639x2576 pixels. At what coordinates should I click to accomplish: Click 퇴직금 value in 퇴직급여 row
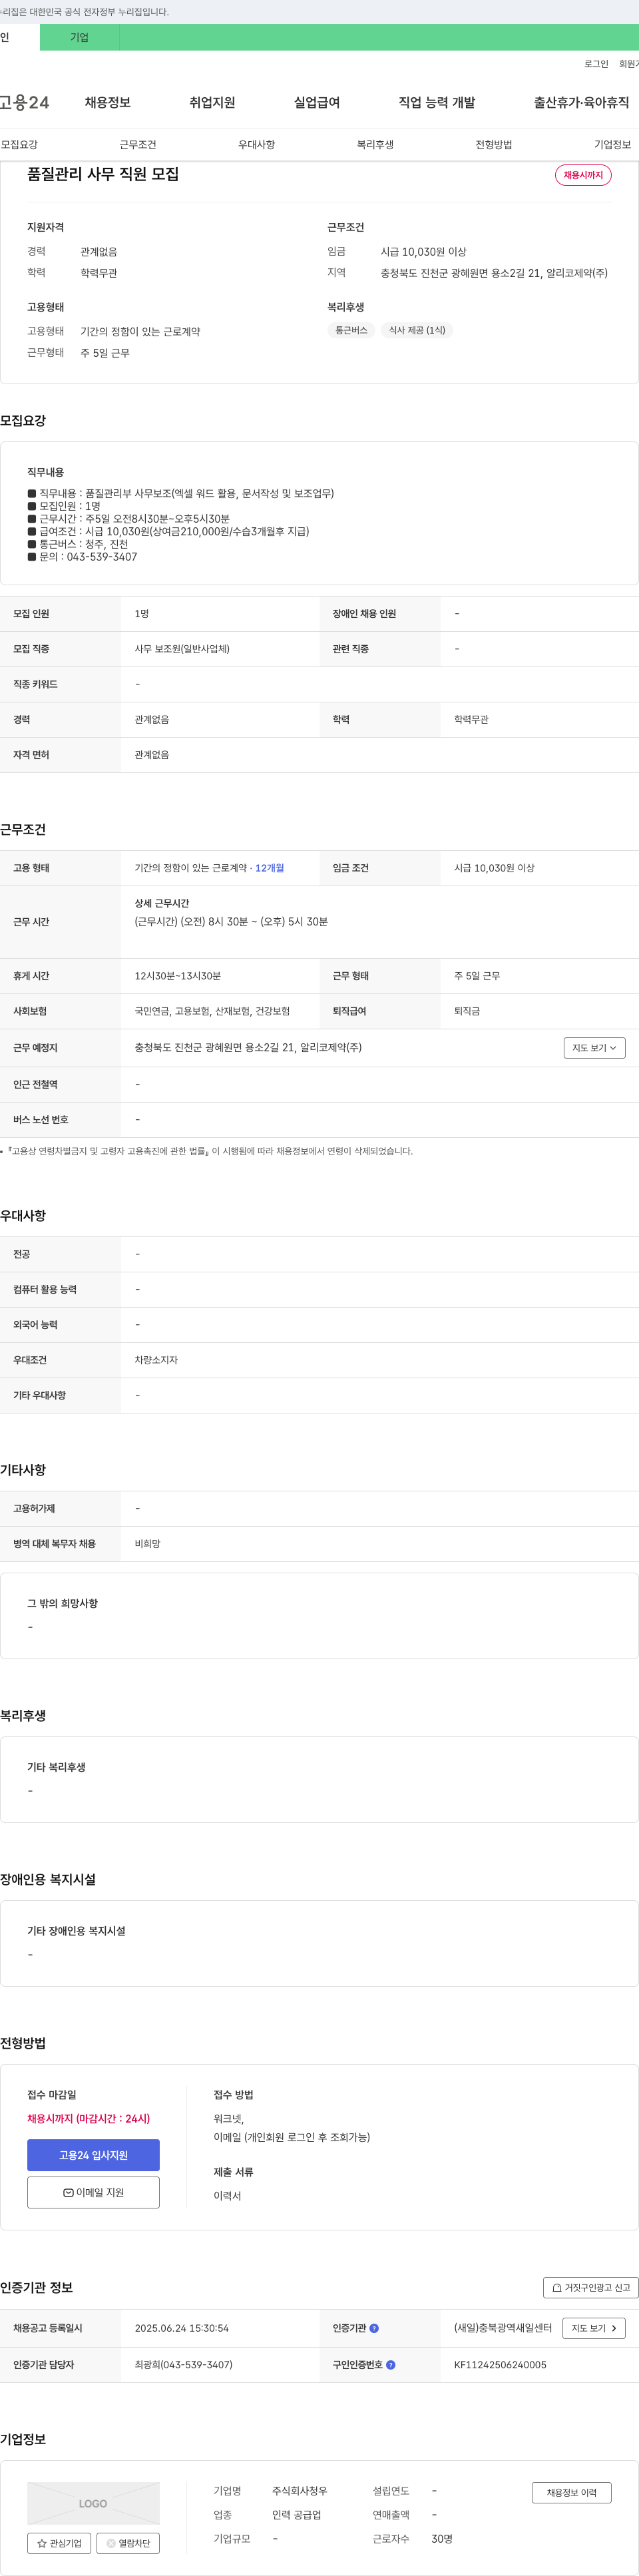point(467,1011)
